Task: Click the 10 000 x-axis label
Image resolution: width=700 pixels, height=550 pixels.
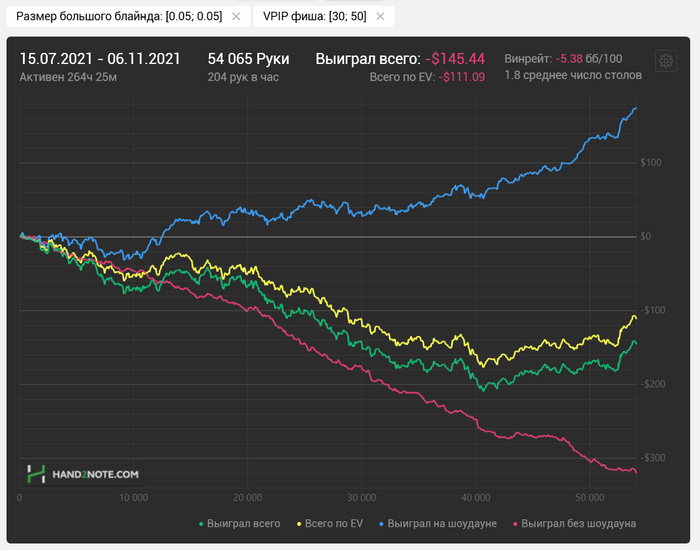Action: click(133, 497)
